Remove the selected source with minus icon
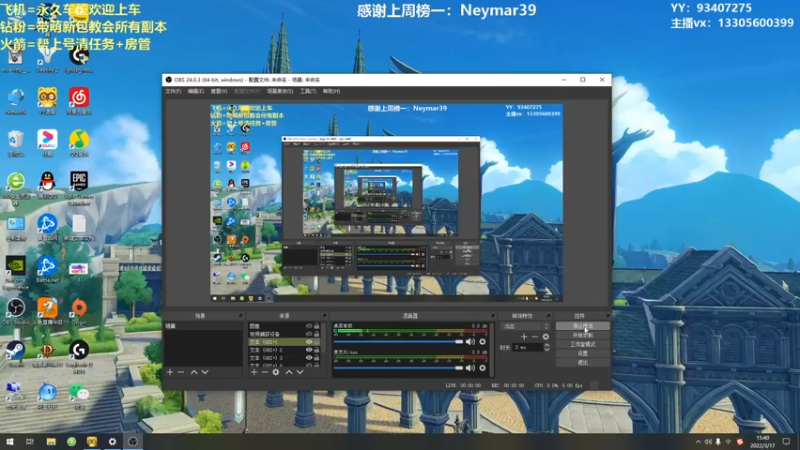The width and height of the screenshot is (800, 450). (x=265, y=372)
